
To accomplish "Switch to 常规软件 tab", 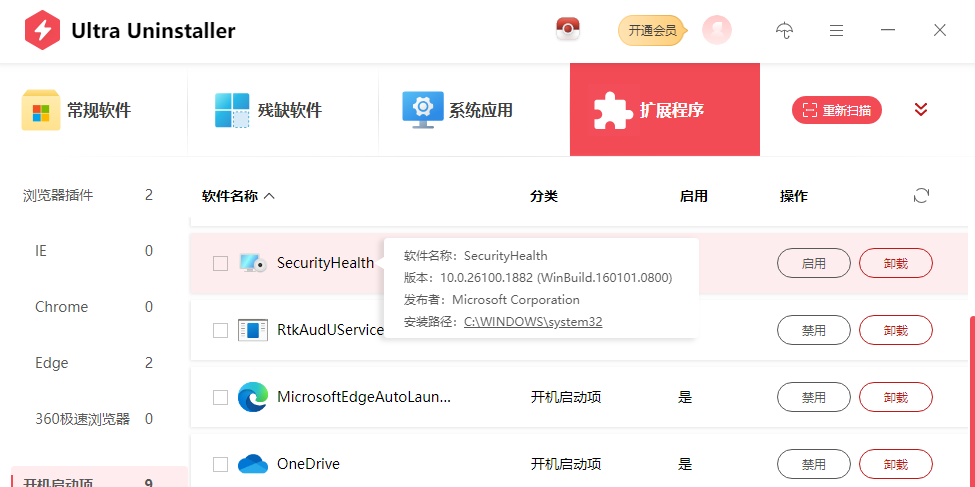I will click(x=77, y=110).
